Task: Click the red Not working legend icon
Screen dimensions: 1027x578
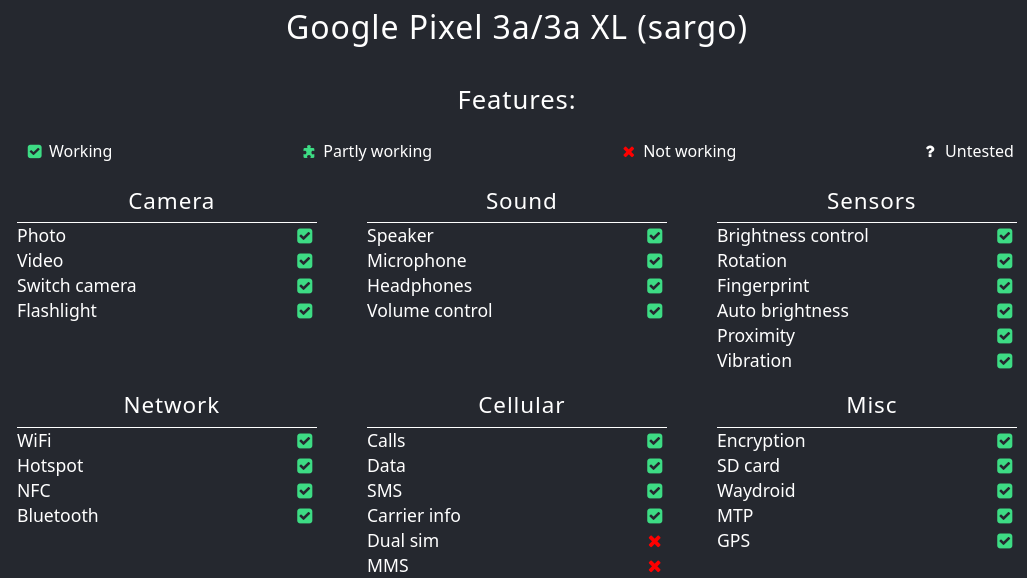Action: [x=629, y=152]
